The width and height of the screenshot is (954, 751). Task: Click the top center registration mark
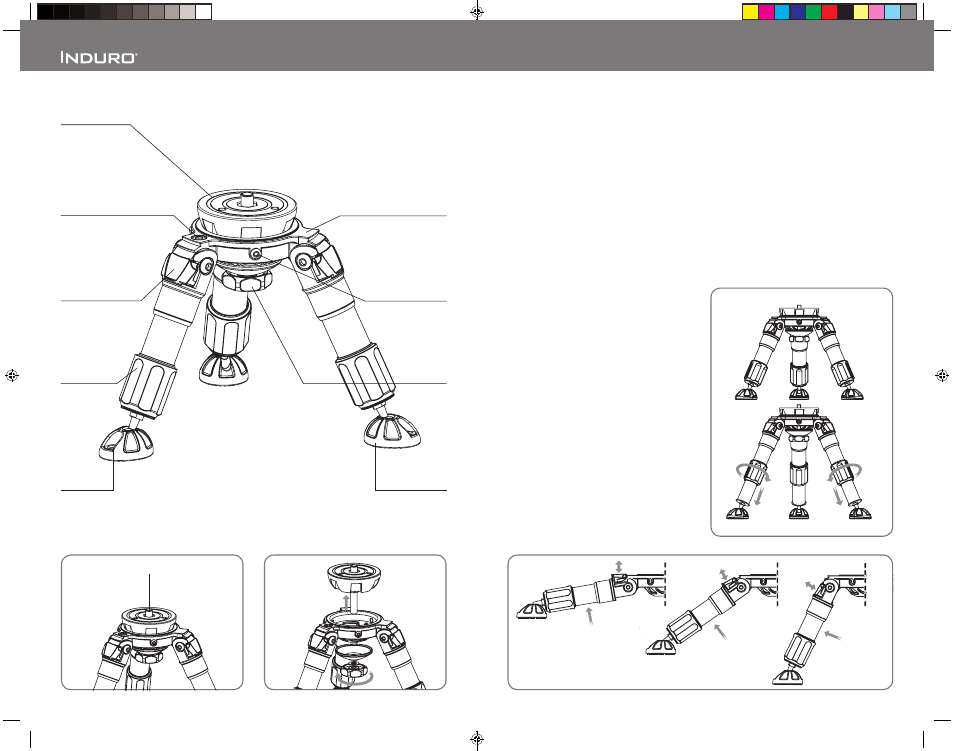point(477,12)
